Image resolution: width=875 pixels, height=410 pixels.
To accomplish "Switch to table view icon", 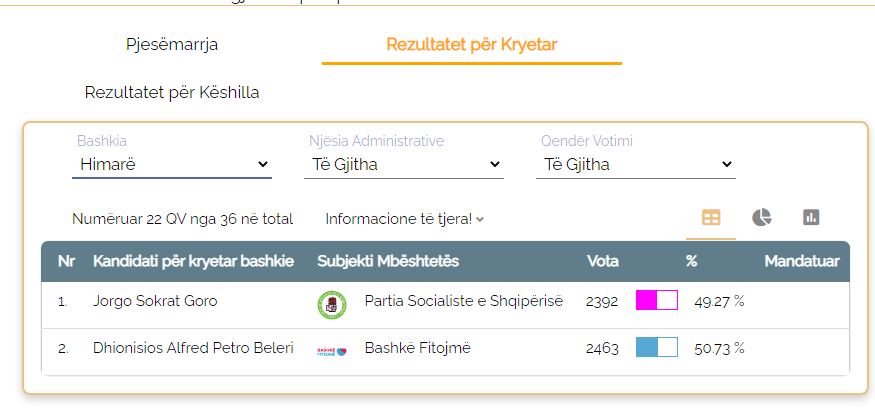I will (711, 218).
